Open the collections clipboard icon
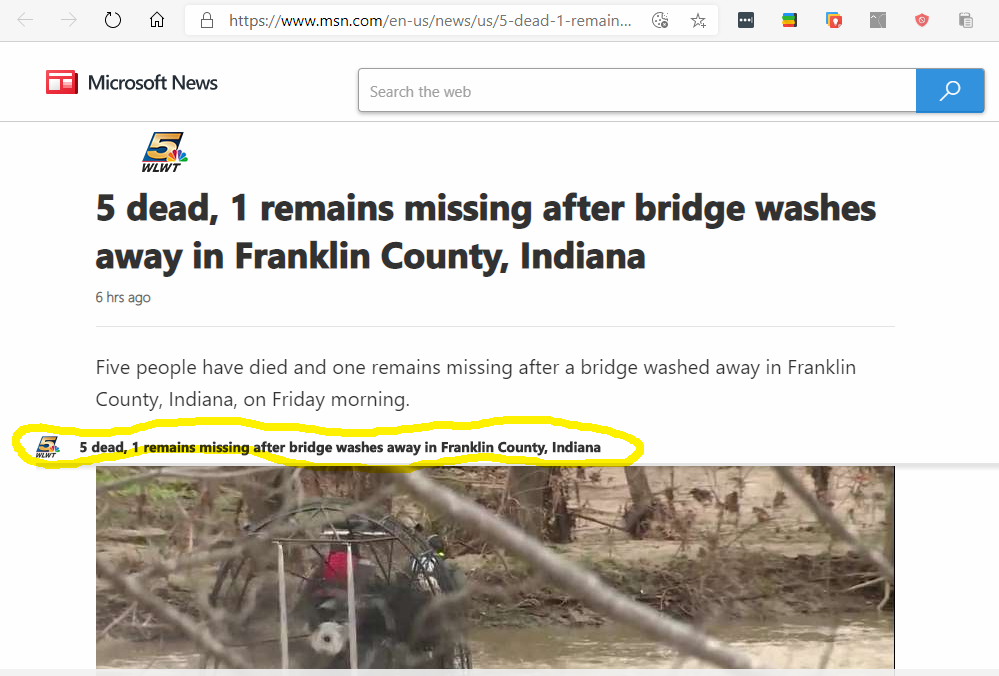 point(966,20)
